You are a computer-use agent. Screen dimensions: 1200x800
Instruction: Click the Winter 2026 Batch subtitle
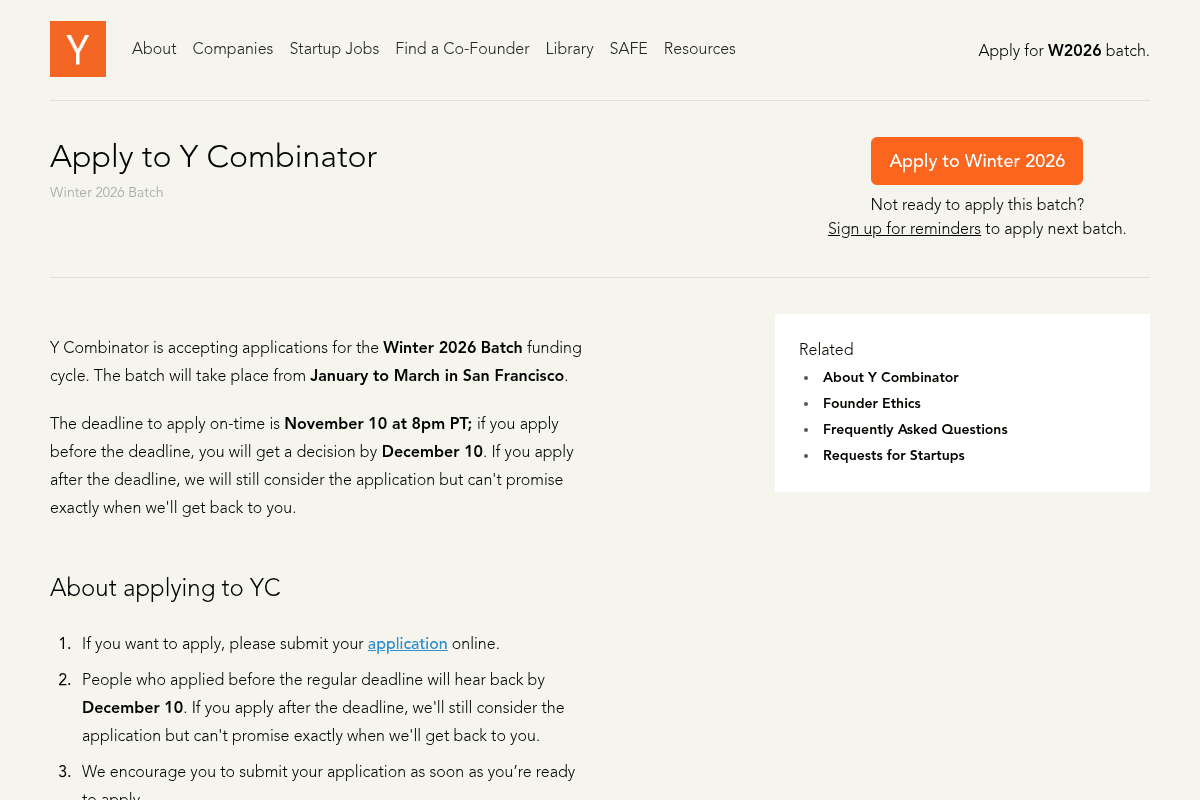click(x=106, y=192)
